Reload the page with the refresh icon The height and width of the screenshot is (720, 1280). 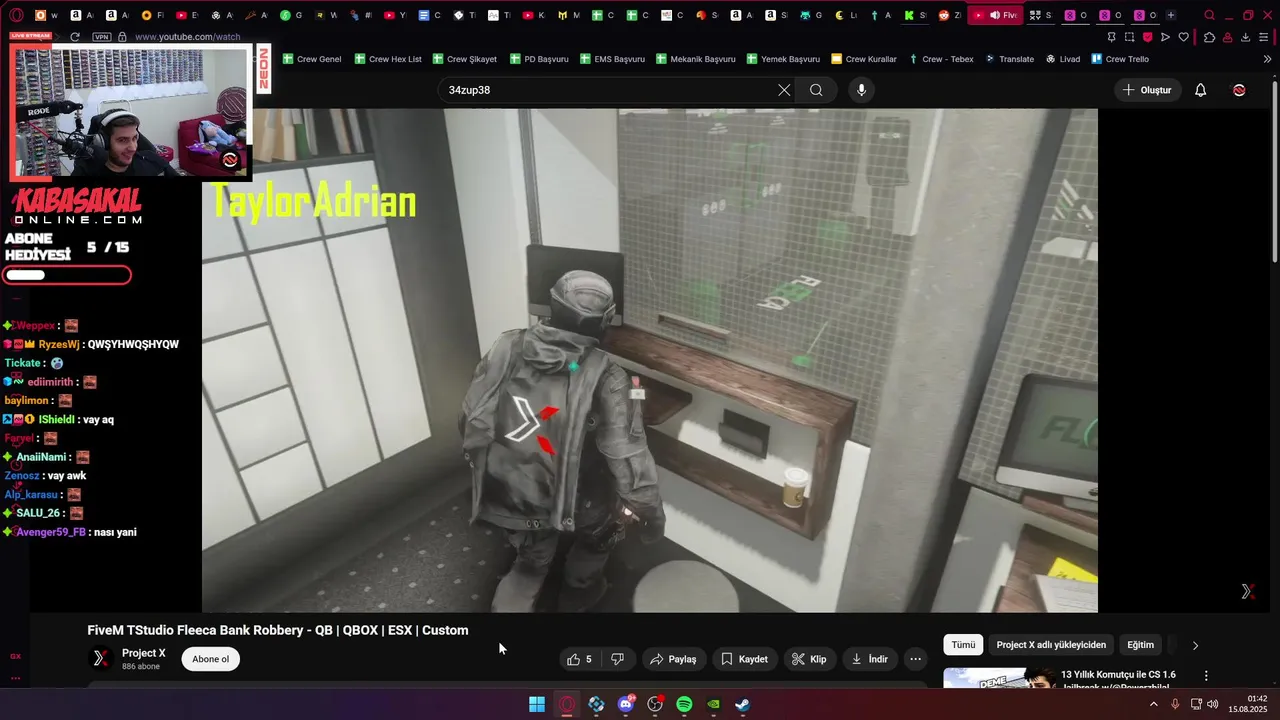(75, 37)
